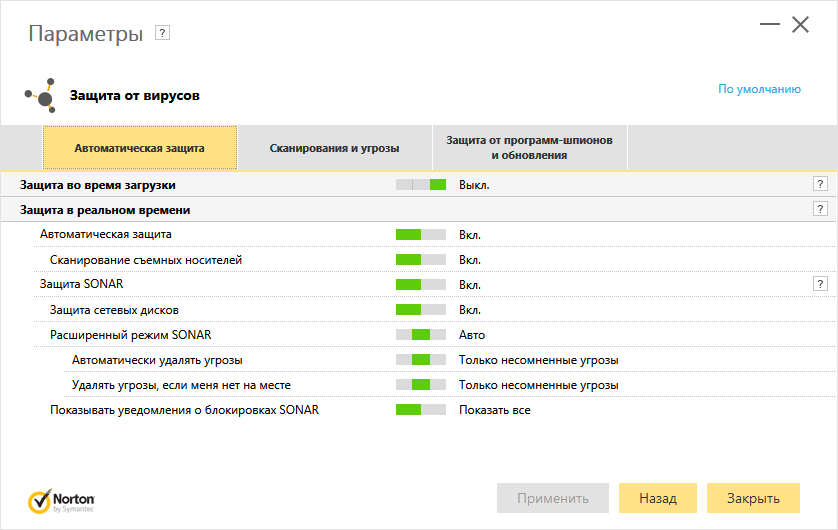Screen dimensions: 838x530
Task: Click help icon for Защита в реальном времени
Action: (x=820, y=210)
